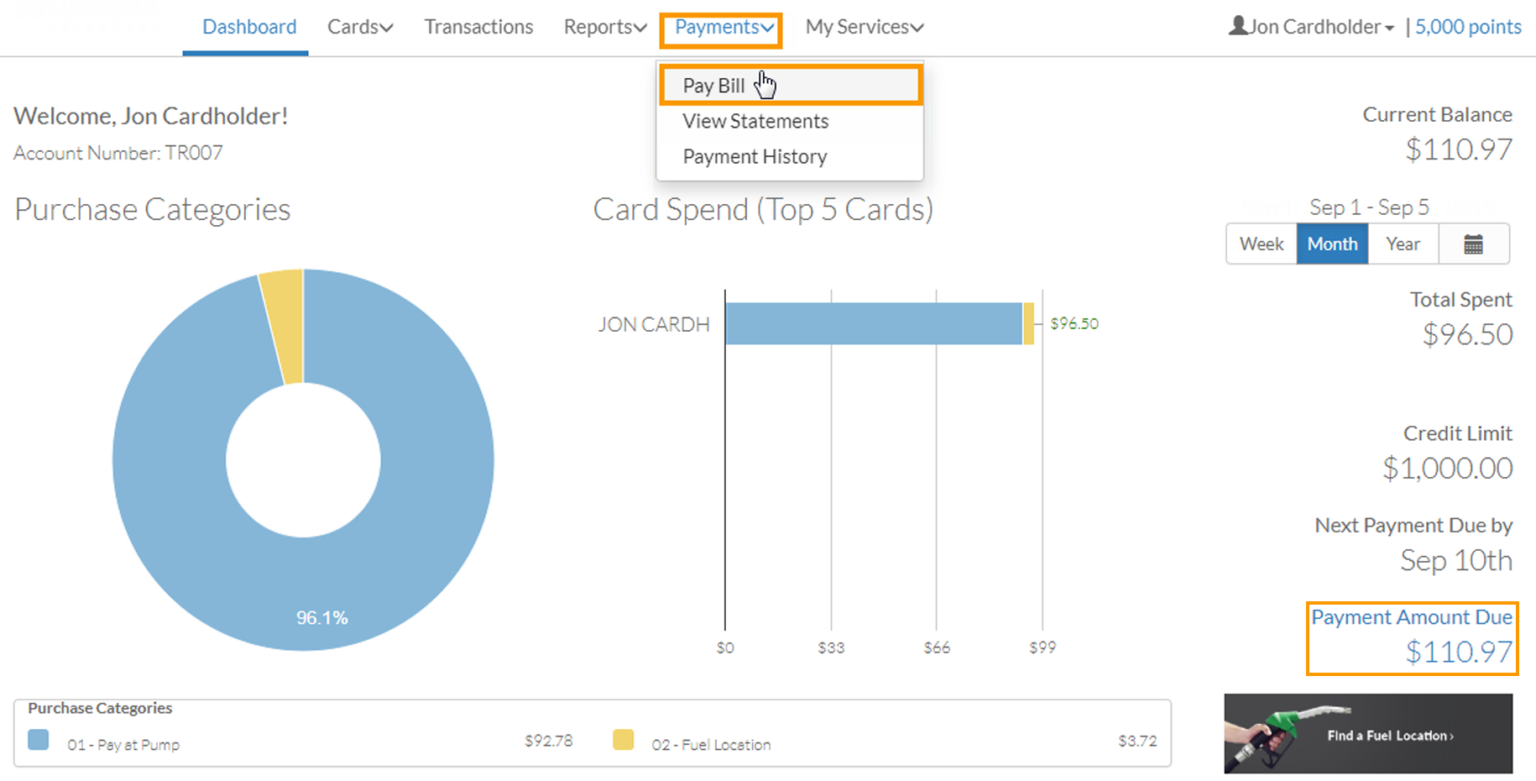Image resolution: width=1536 pixels, height=781 pixels.
Task: Click the Payment Amount Due link
Action: 1412,617
